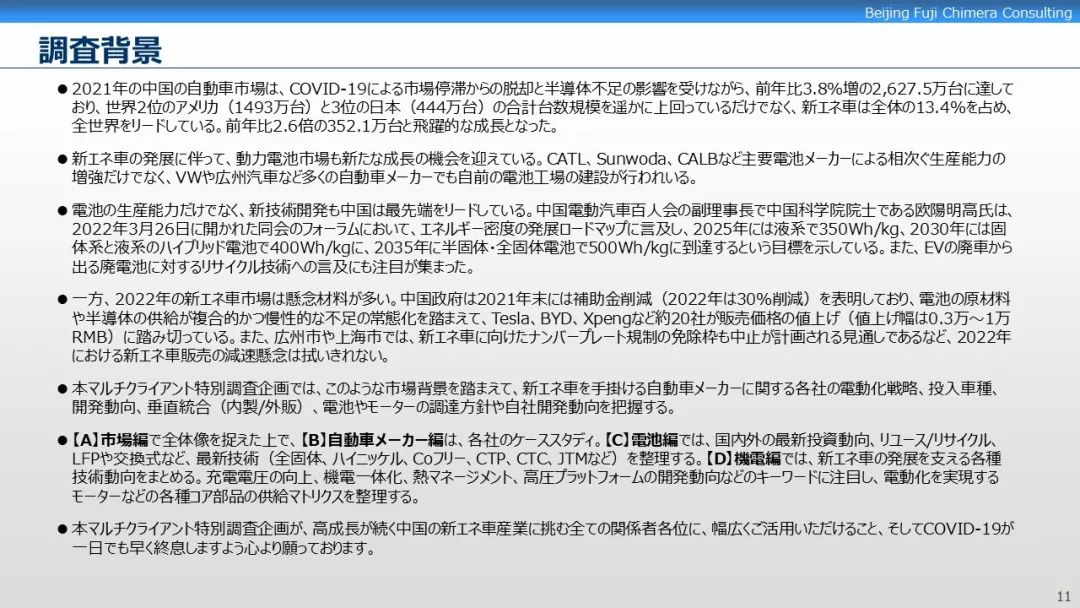Click the paragraph starting 2021年の中国の自動車市場は
1080x608 pixels.
[x=543, y=107]
